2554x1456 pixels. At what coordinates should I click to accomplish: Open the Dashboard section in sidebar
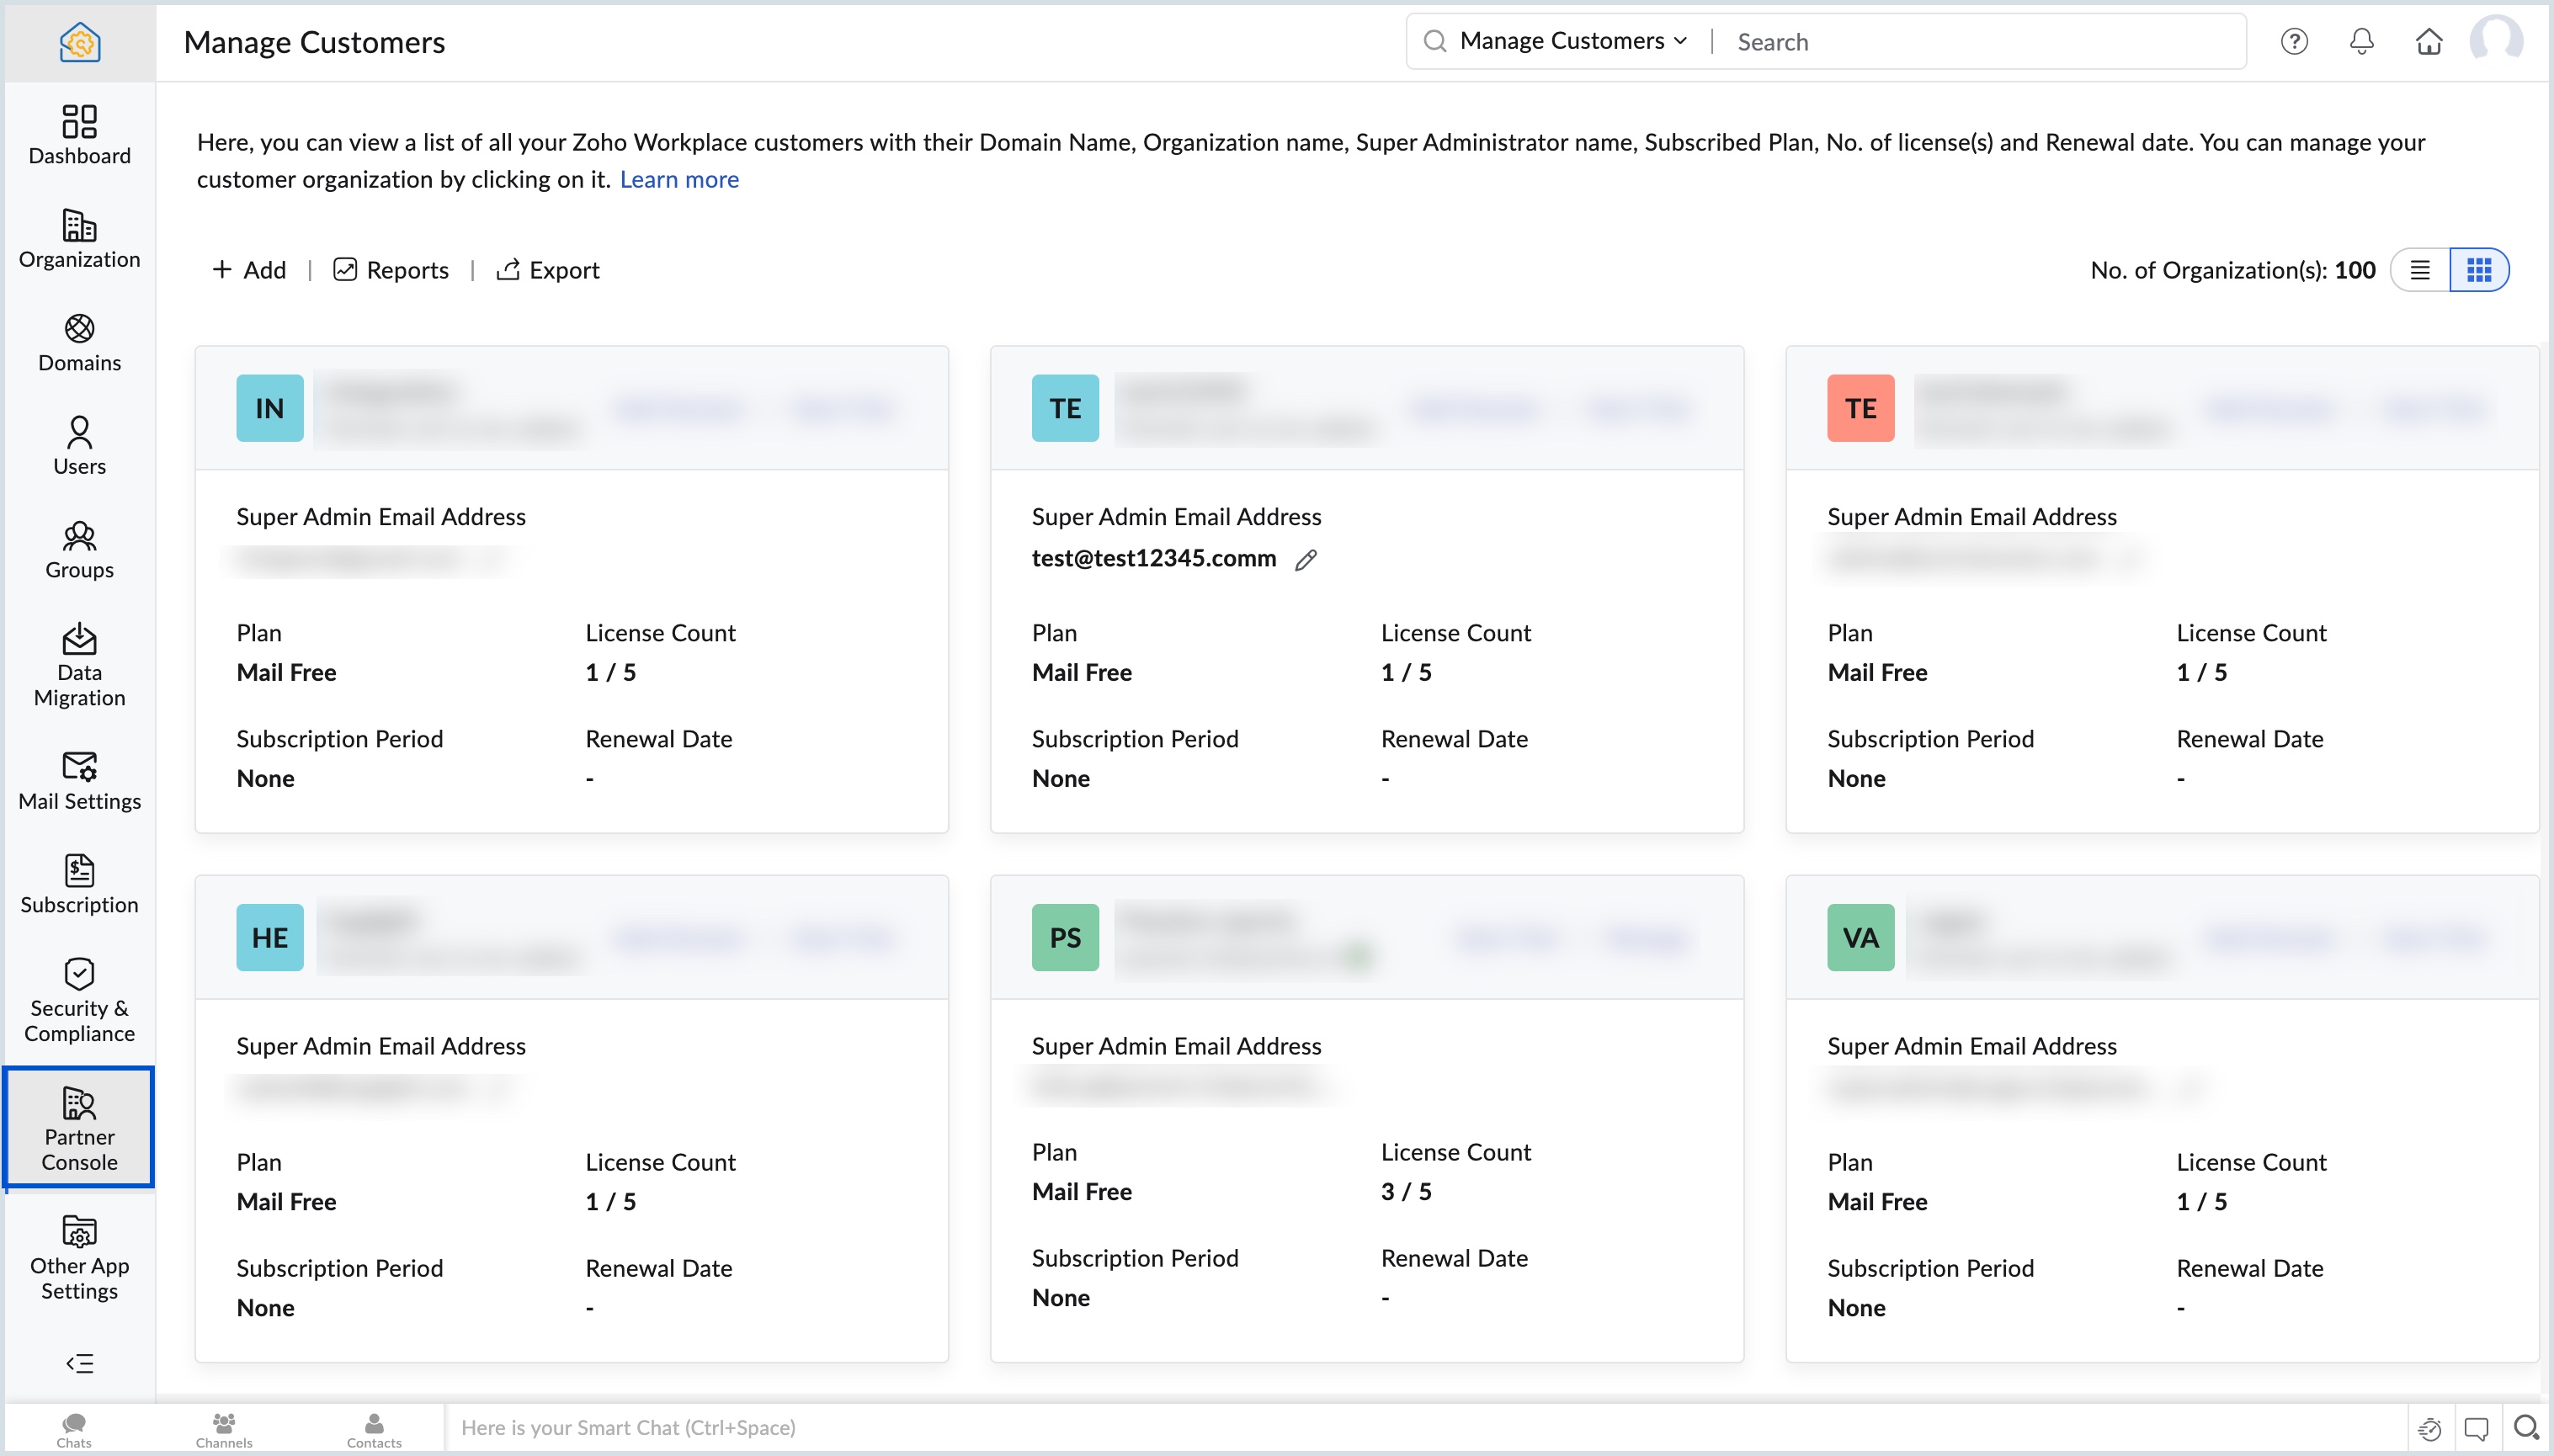(79, 135)
